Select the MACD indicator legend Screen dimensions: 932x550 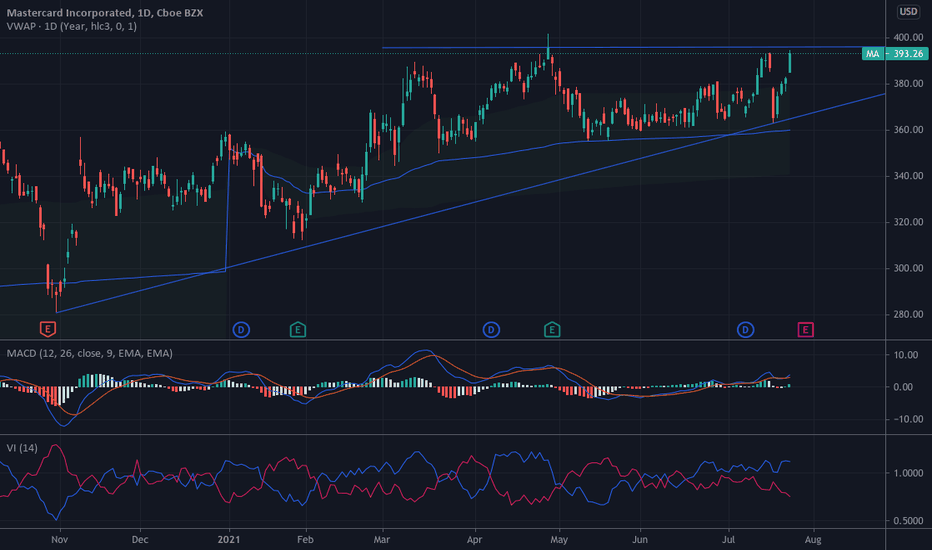click(89, 353)
